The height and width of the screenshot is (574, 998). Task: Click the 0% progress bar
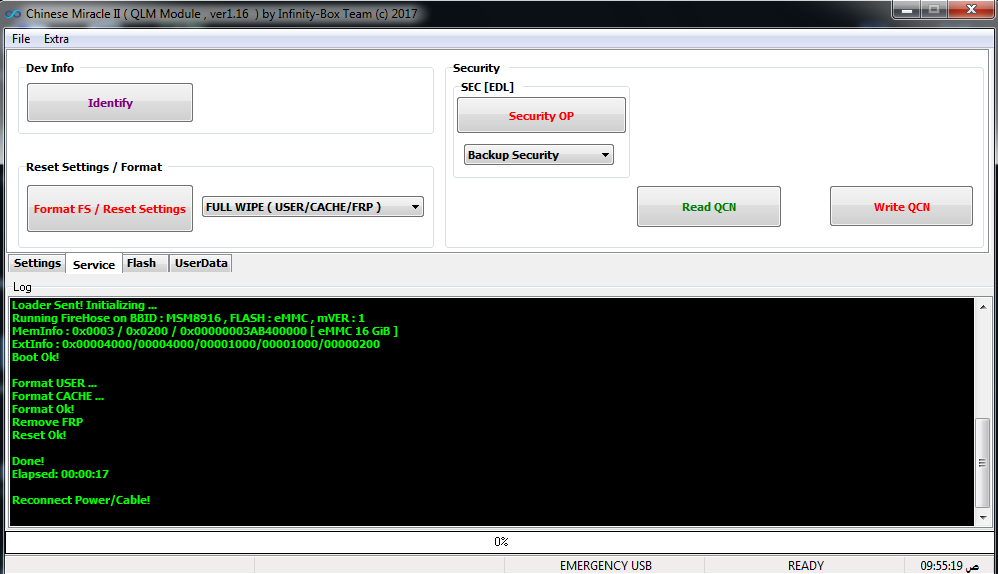click(x=500, y=542)
